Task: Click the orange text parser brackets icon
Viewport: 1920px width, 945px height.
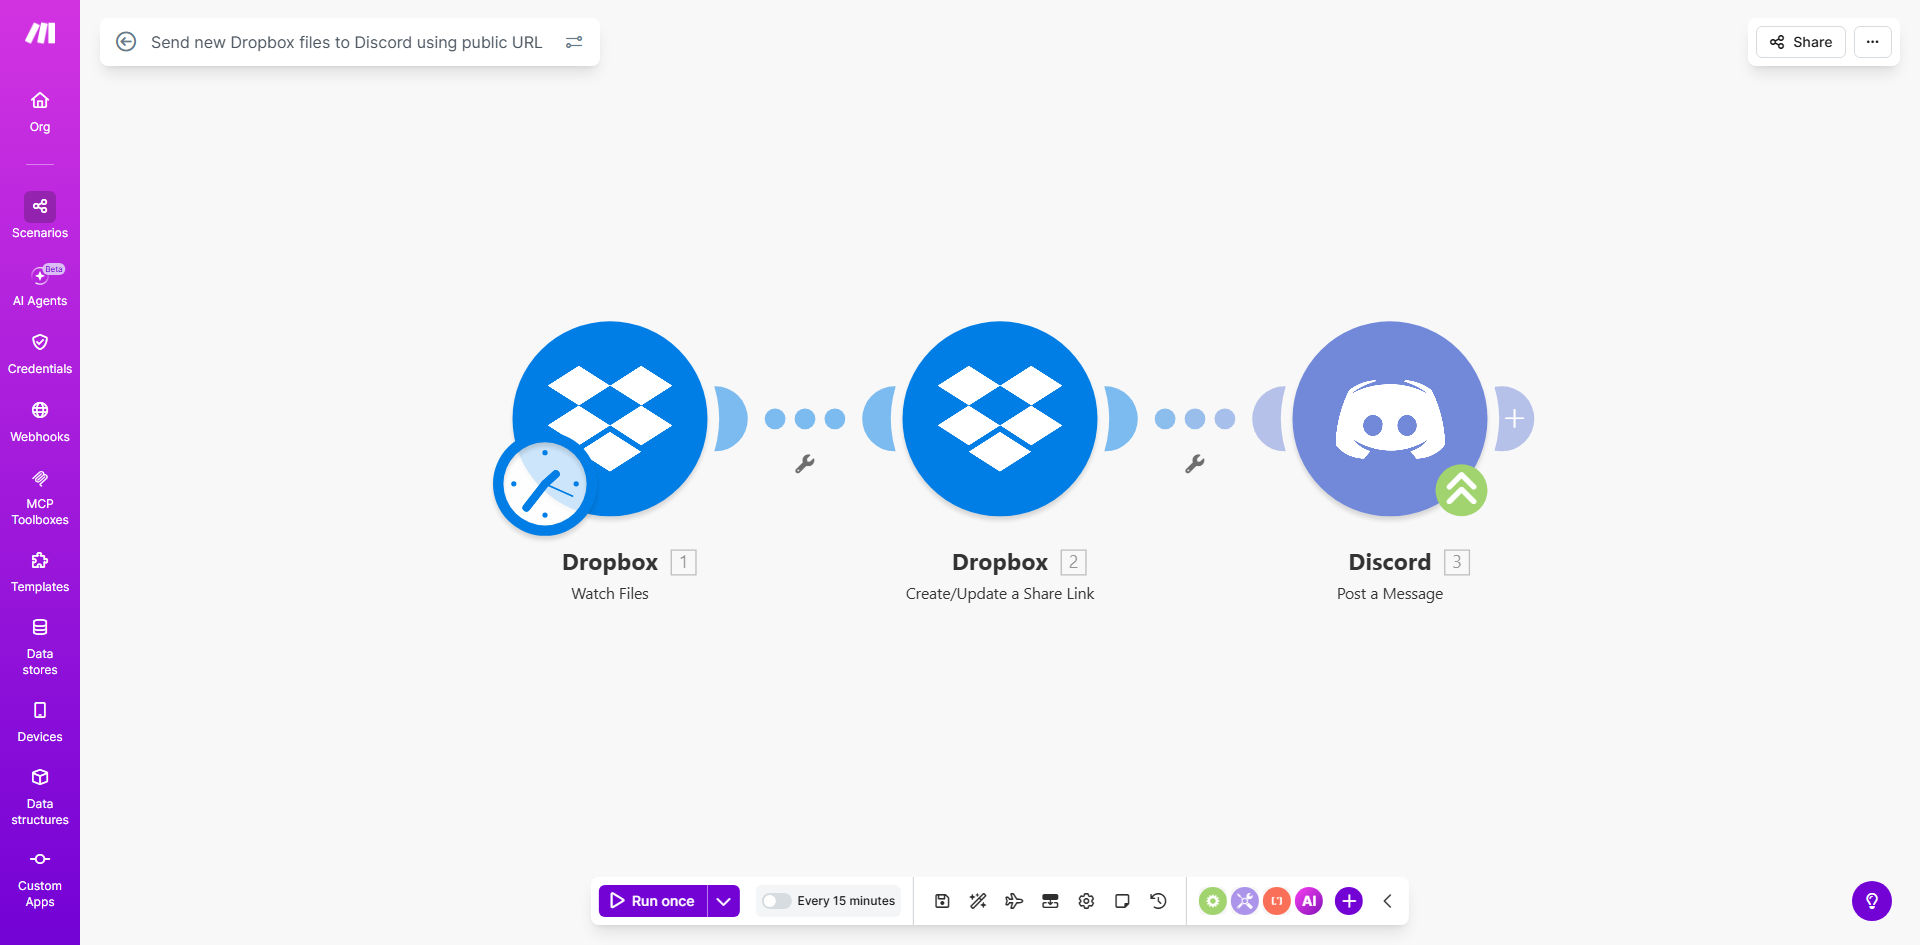Action: point(1277,901)
